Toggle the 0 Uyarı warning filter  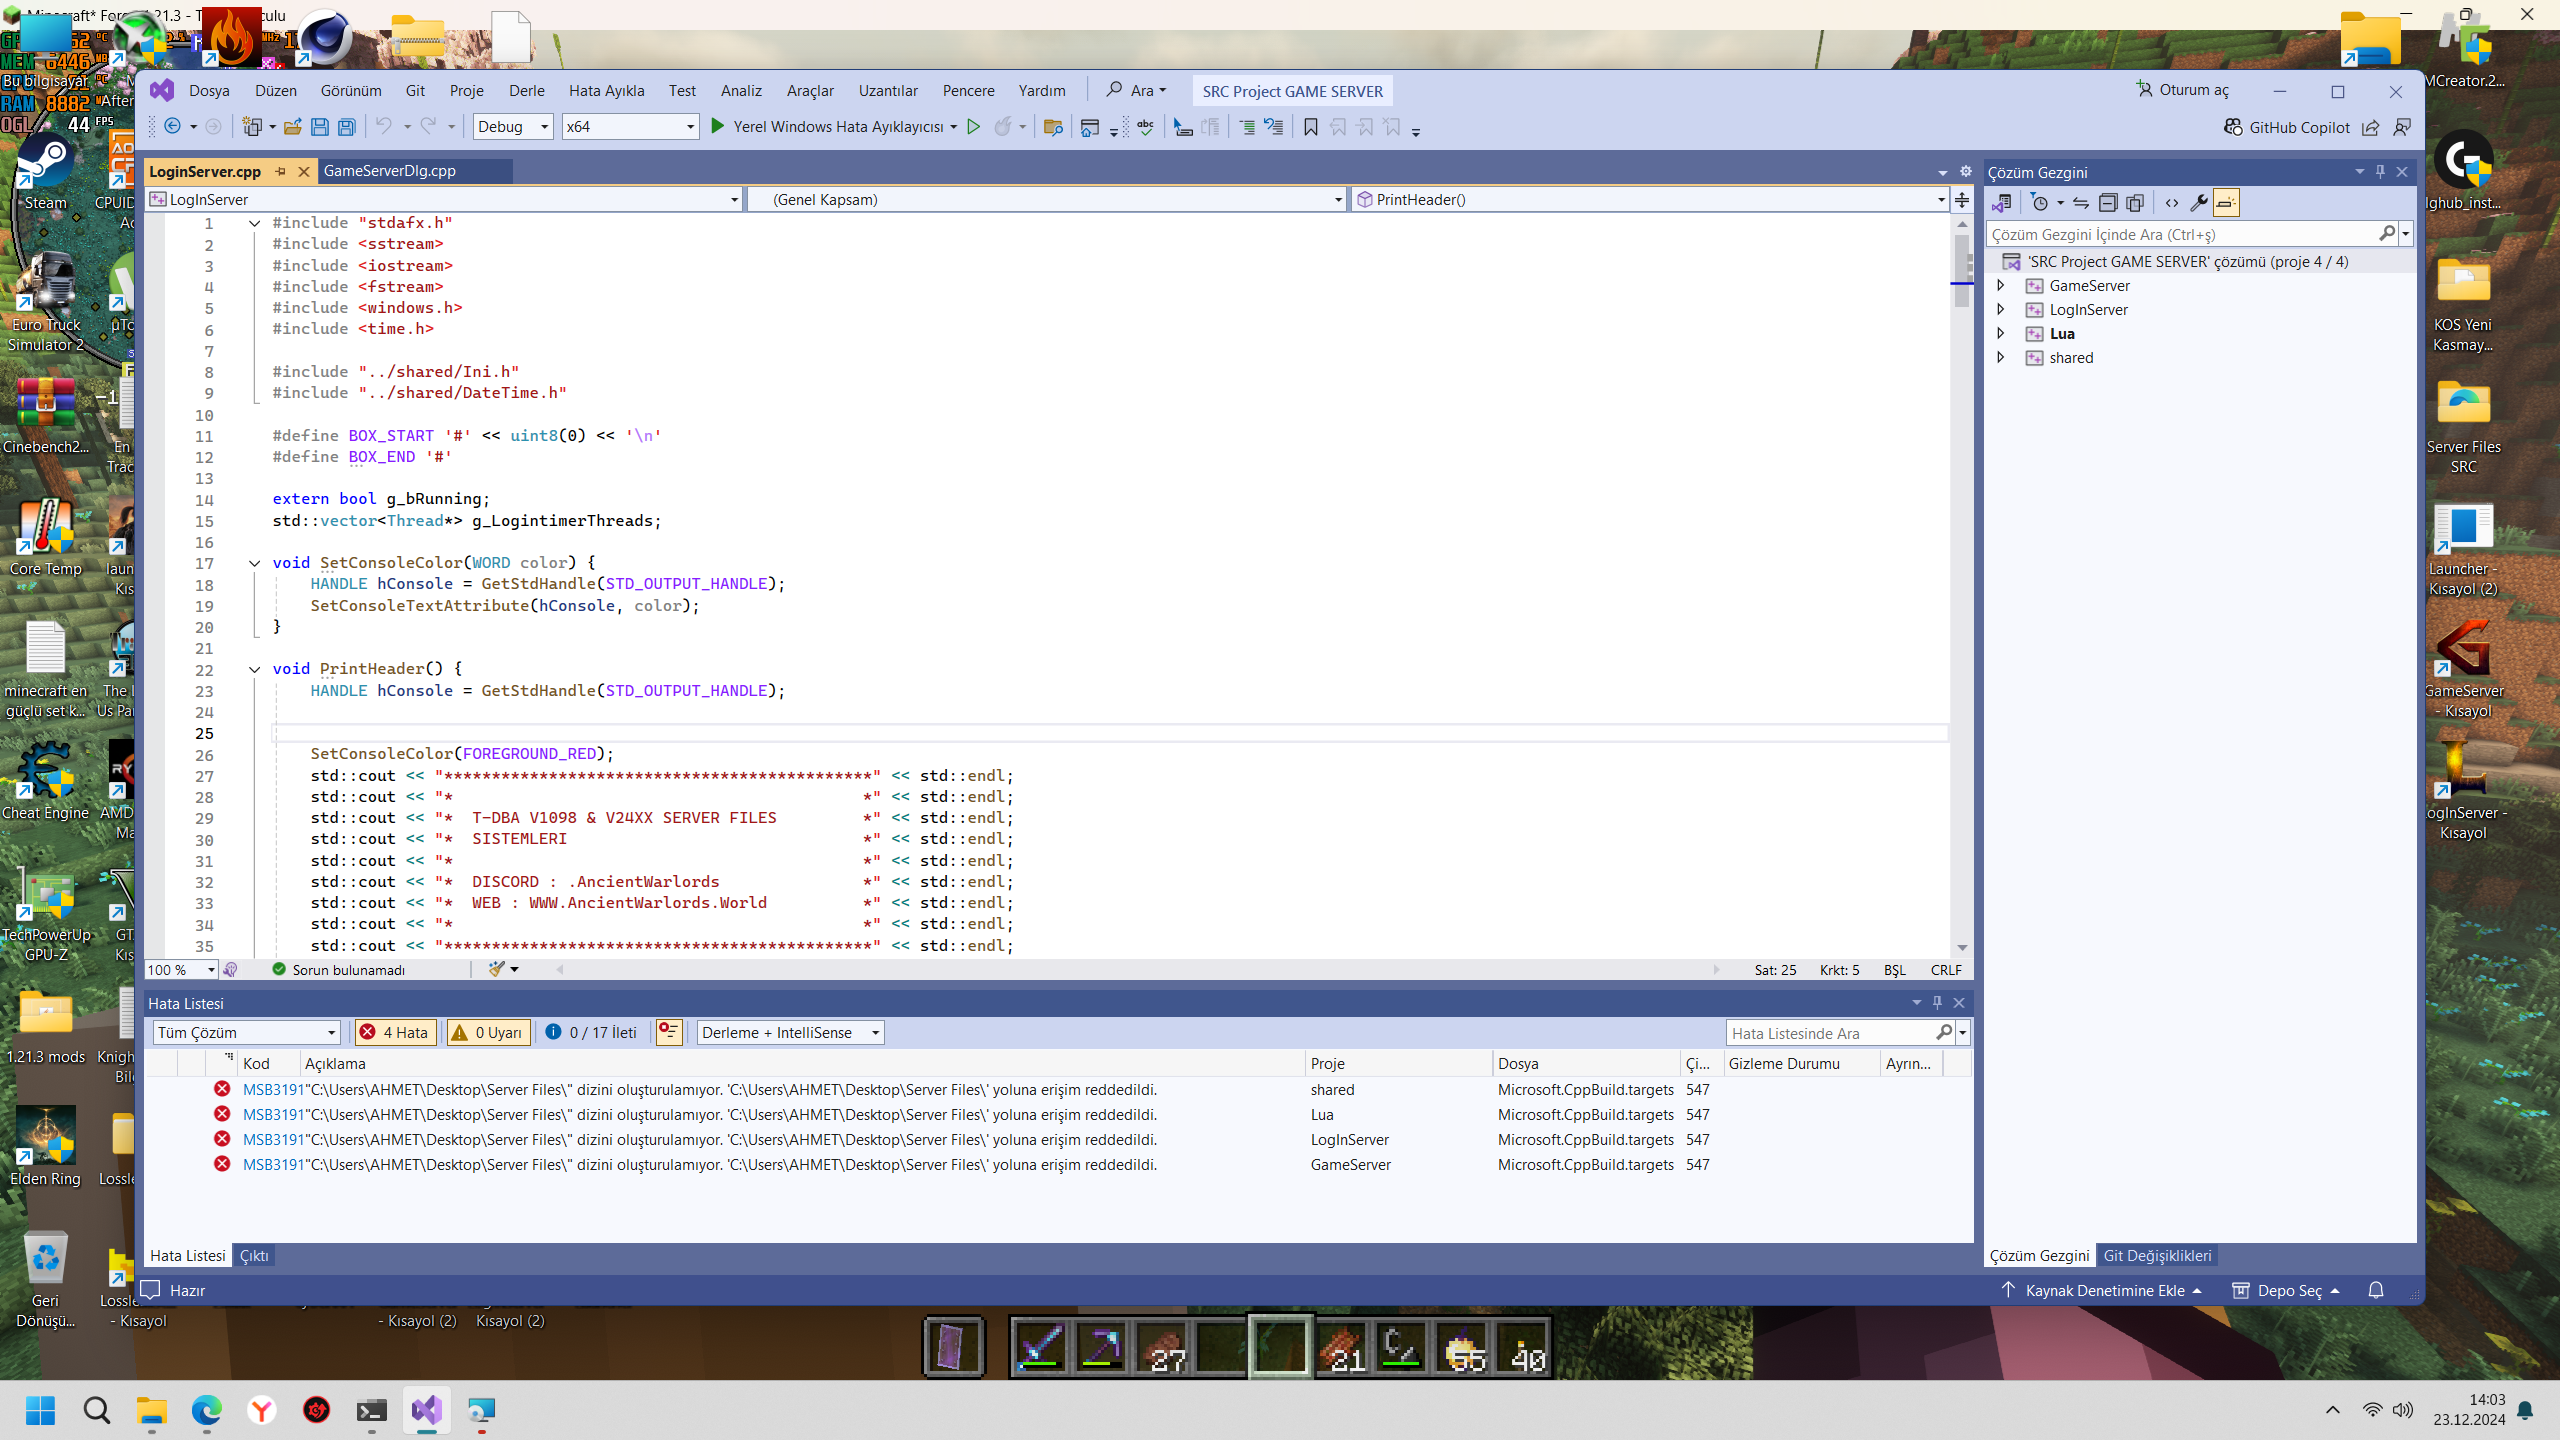coord(488,1032)
